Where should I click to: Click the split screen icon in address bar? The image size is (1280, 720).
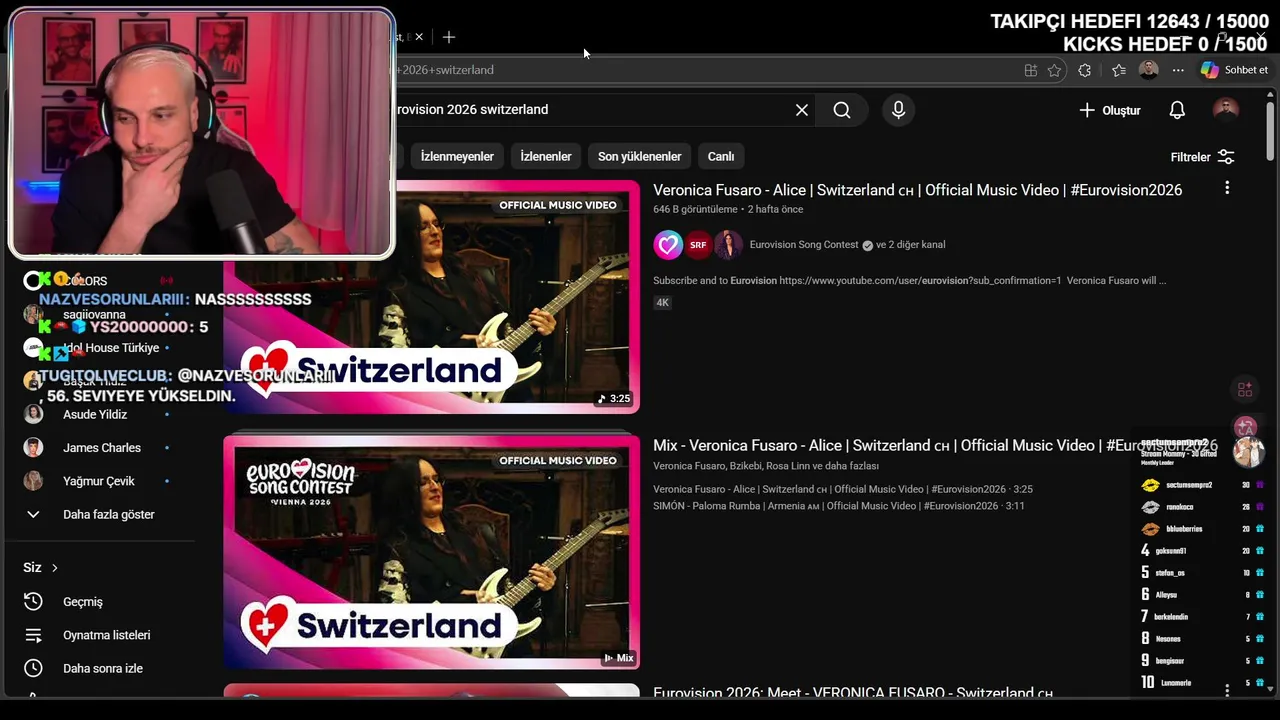pyautogui.click(x=1031, y=70)
